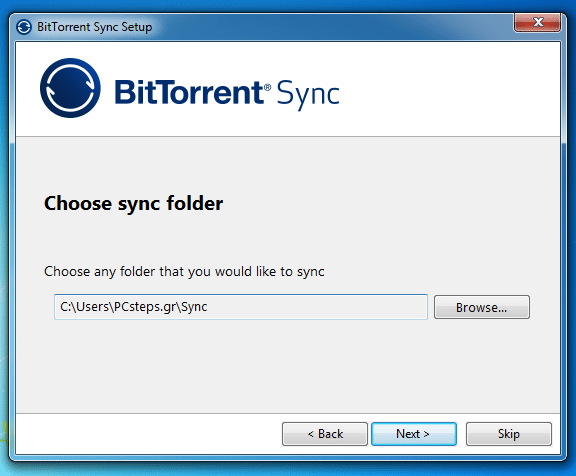The width and height of the screenshot is (576, 476).
Task: Skip the sync folder selection step
Action: click(x=509, y=434)
